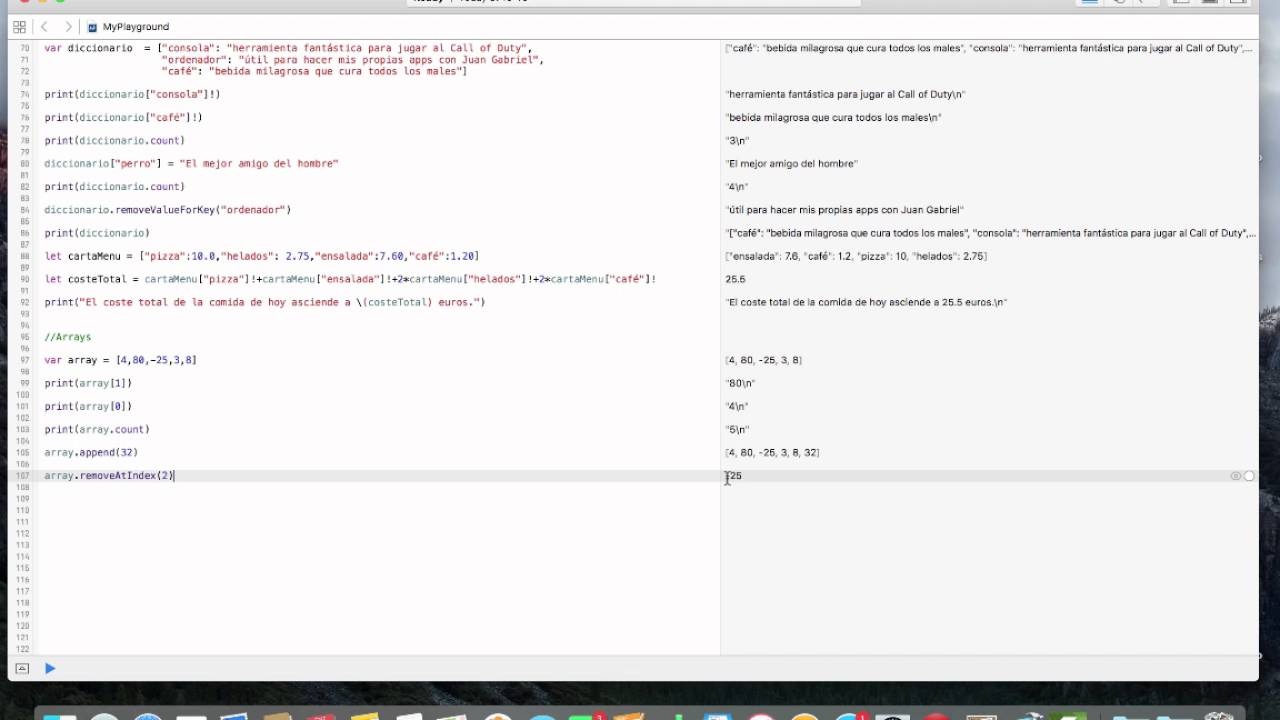Place cursor in 'var diccionario' declaration line
This screenshot has height=720, width=1280.
pyautogui.click(x=287, y=48)
